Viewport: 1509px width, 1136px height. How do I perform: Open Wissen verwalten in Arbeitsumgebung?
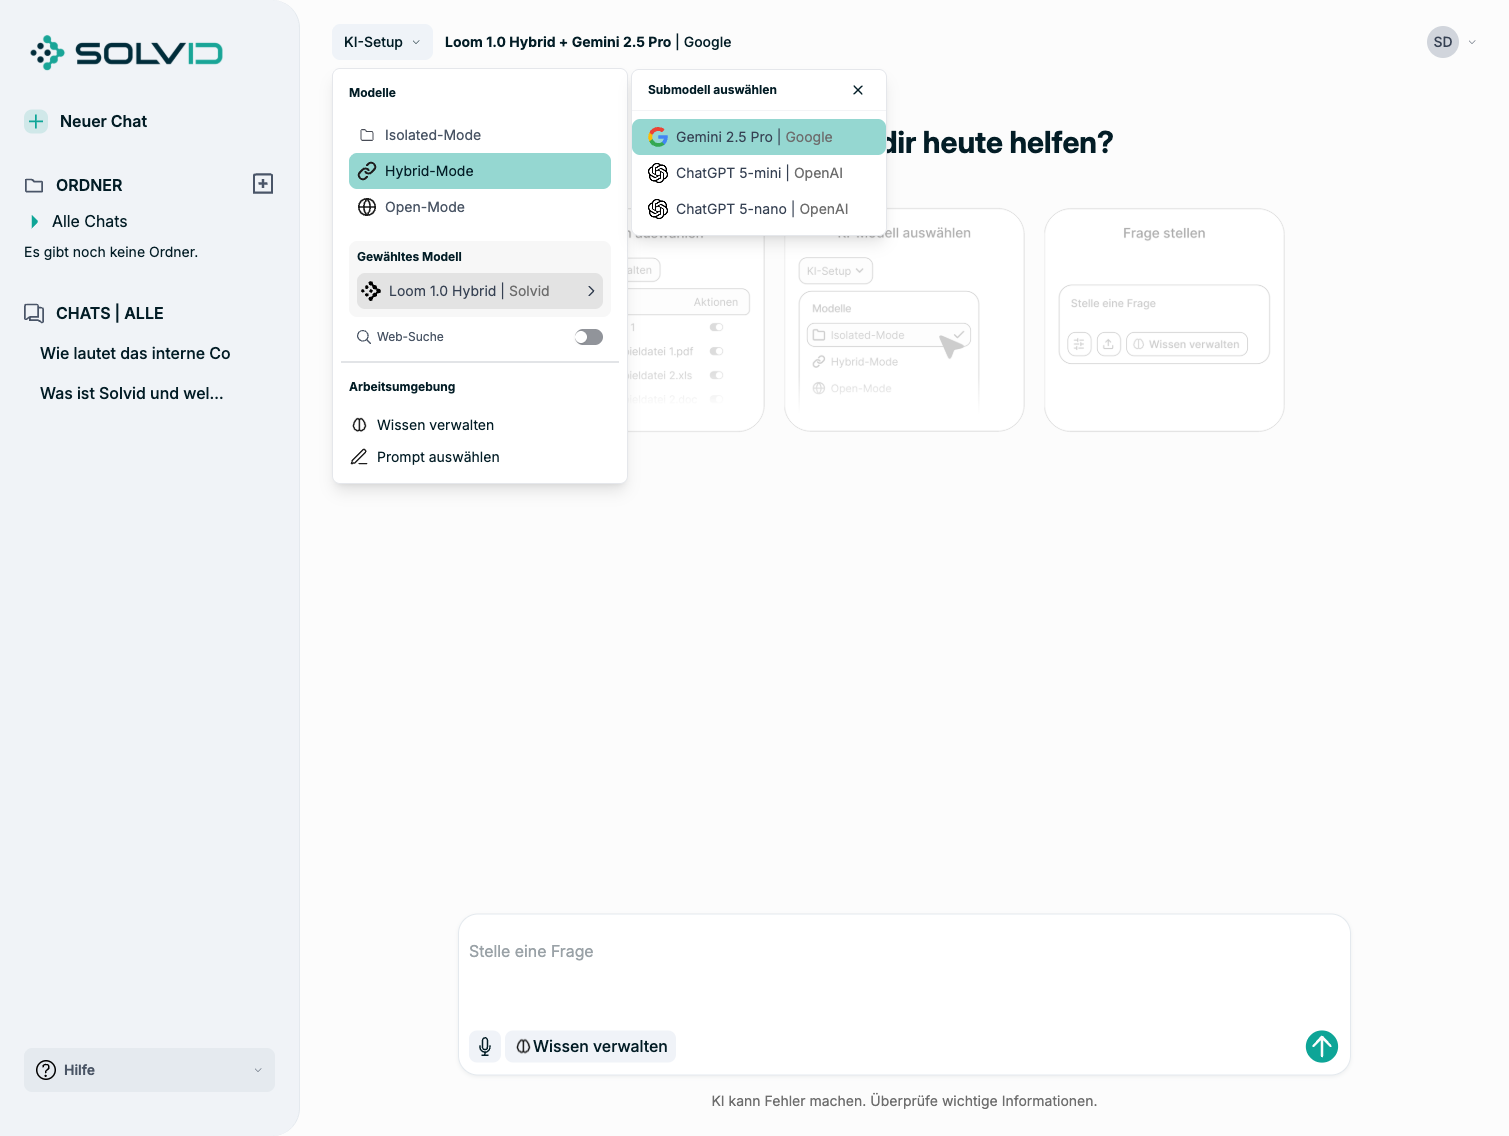480,425
